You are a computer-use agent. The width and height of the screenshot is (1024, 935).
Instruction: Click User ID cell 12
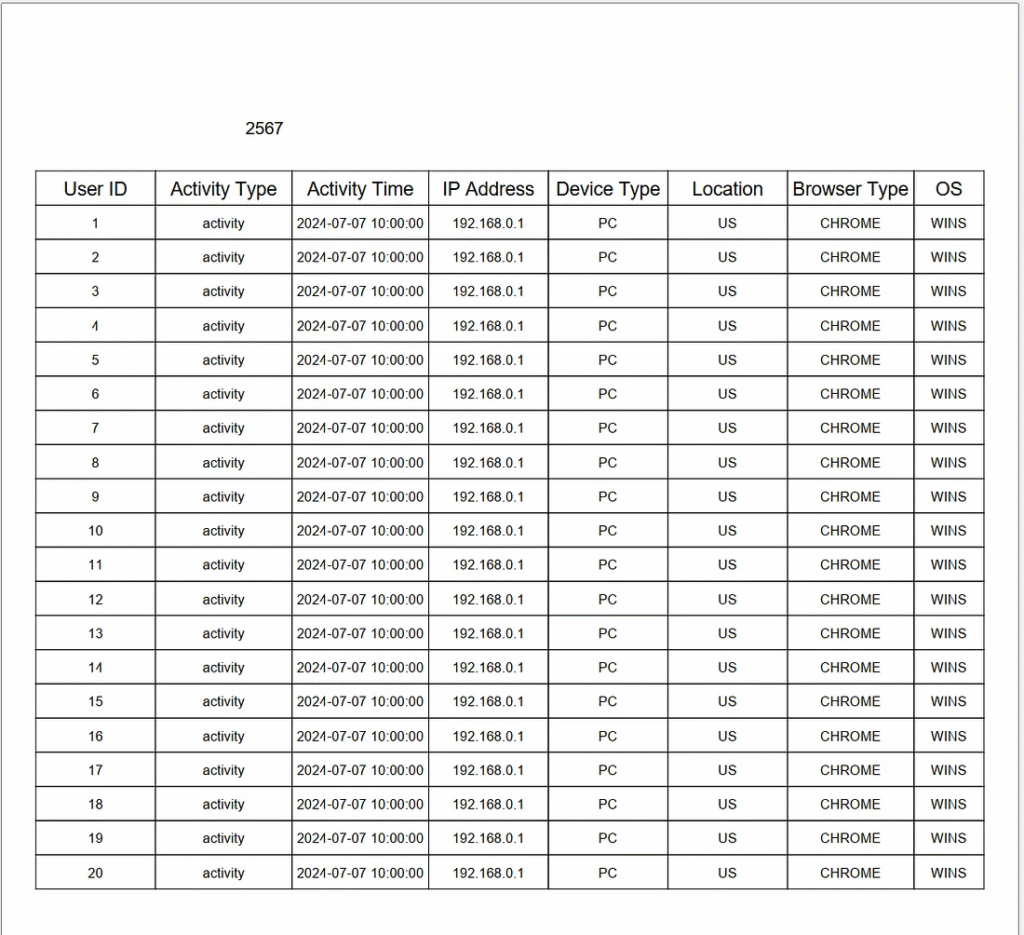click(x=95, y=599)
